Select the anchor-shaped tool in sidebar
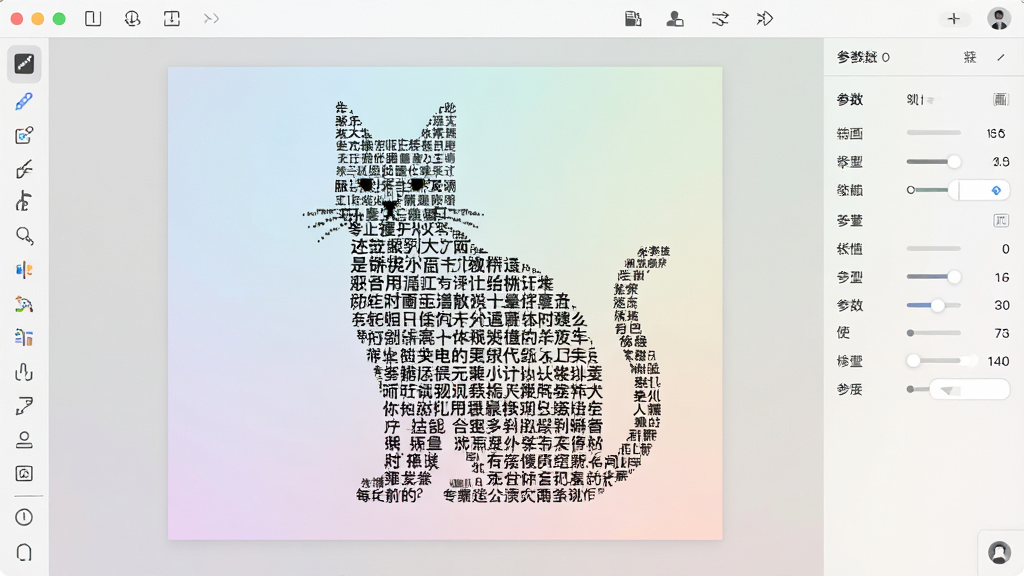1024x576 pixels. [24, 202]
